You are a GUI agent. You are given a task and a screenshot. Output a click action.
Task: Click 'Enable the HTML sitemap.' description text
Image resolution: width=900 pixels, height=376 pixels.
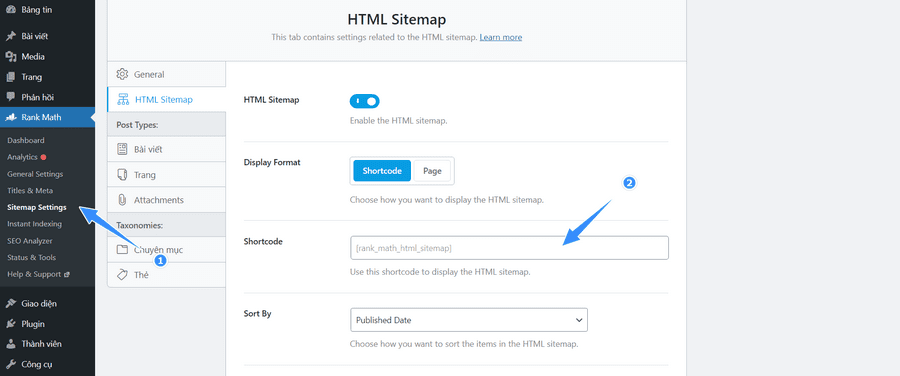[x=398, y=121]
